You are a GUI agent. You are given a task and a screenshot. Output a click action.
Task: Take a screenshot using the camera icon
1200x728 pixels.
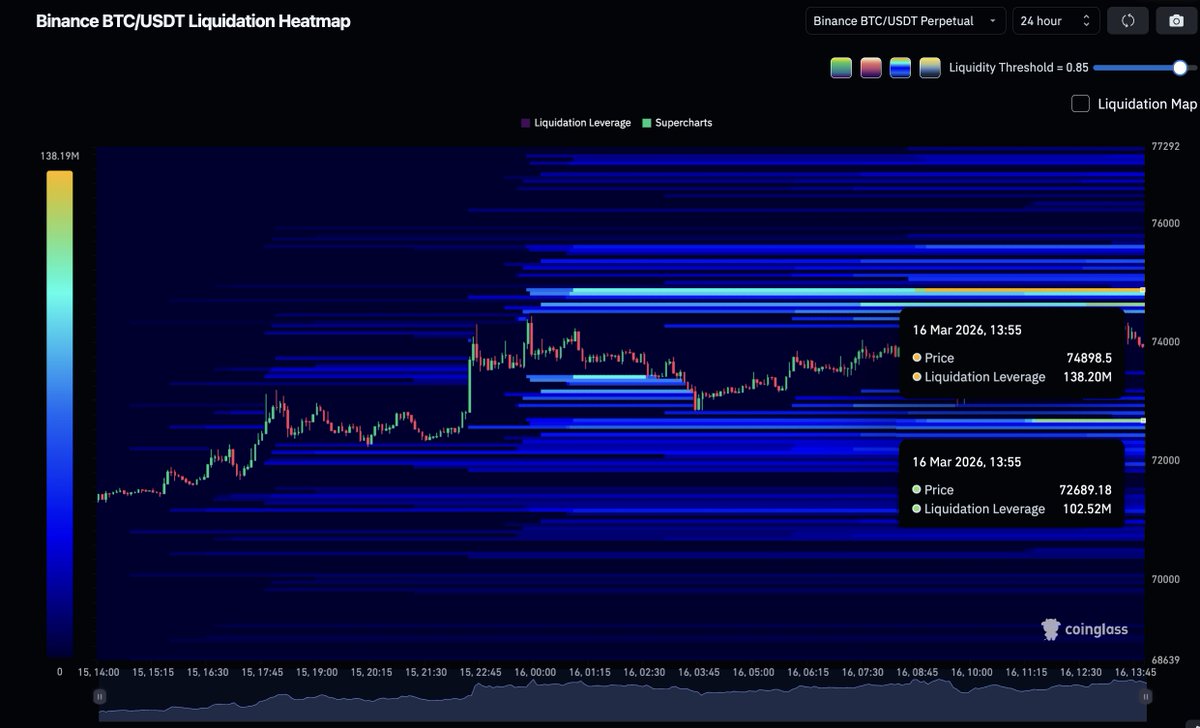pos(1178,20)
